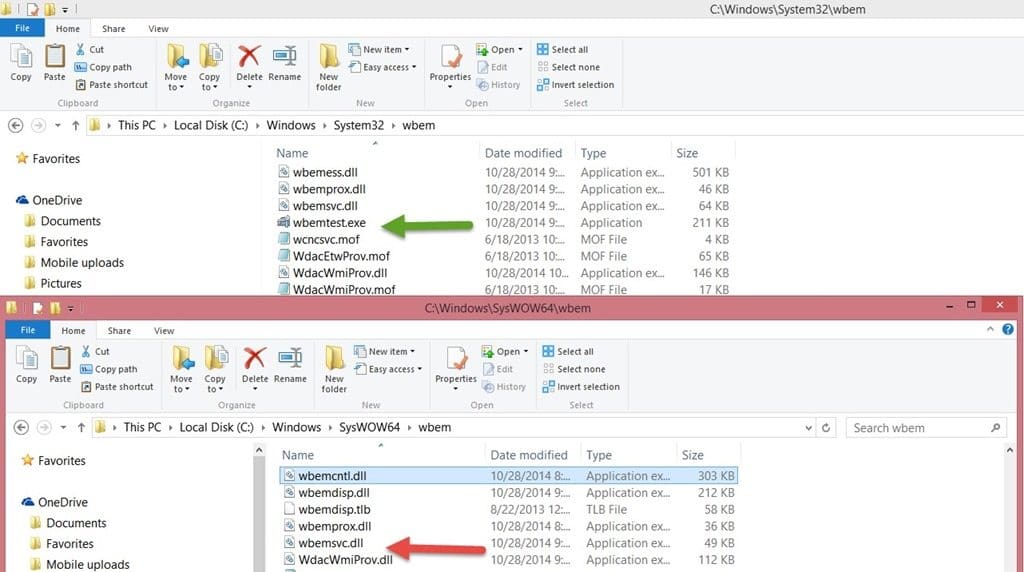This screenshot has height=572, width=1024.
Task: Expand New item dropdown in SysWOW64 window
Action: point(385,351)
